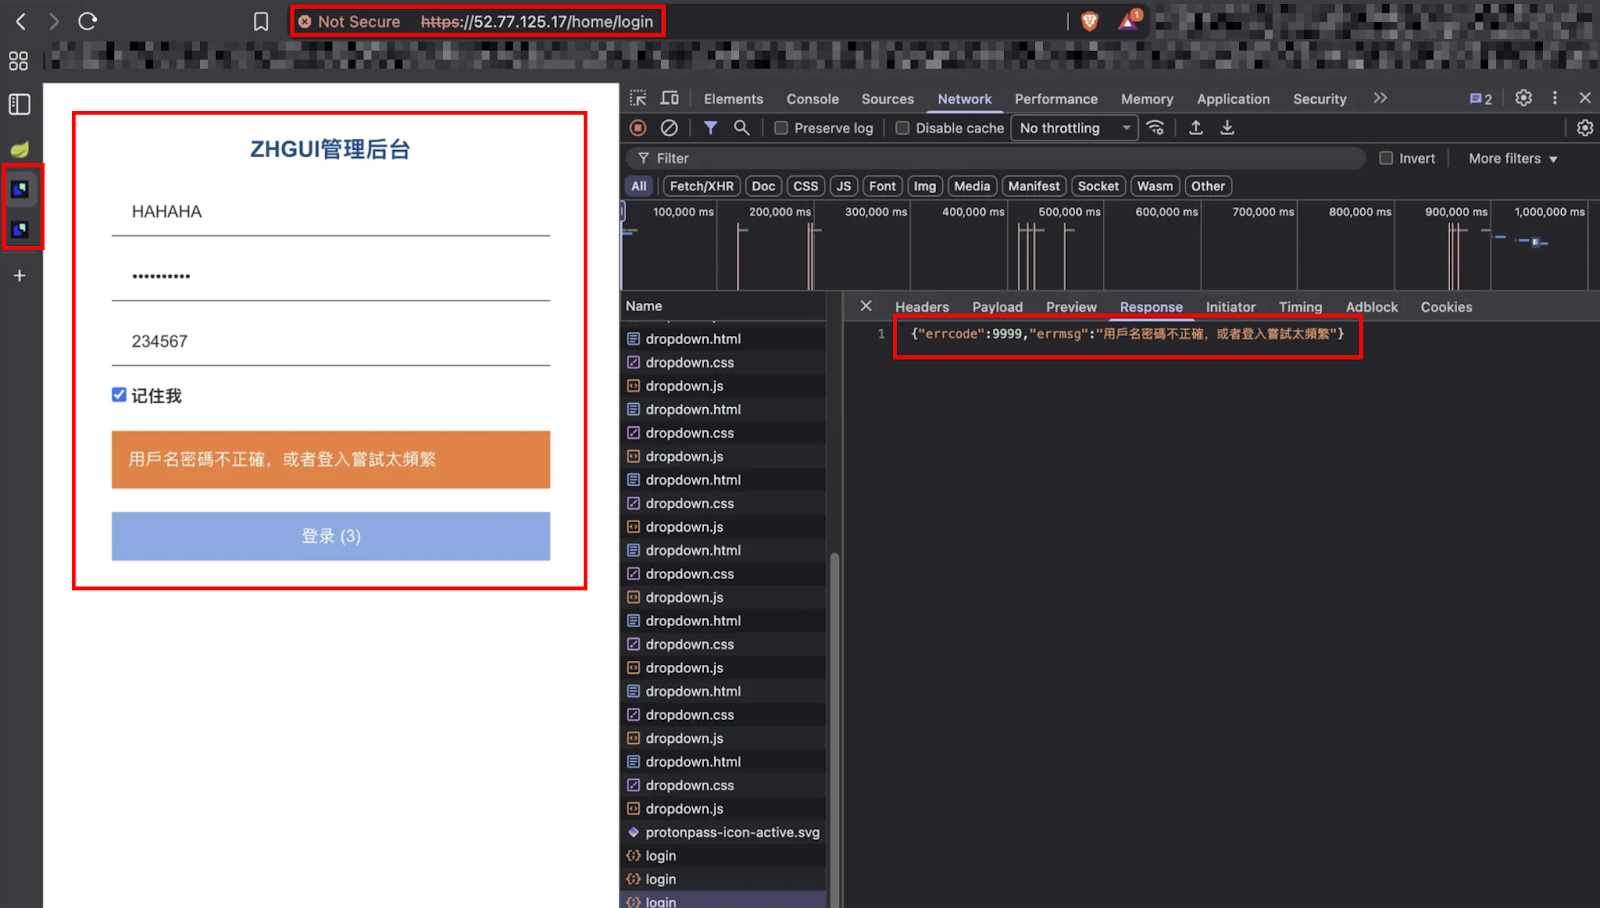Check the Invert filter checkbox
The height and width of the screenshot is (908, 1600).
1386,158
